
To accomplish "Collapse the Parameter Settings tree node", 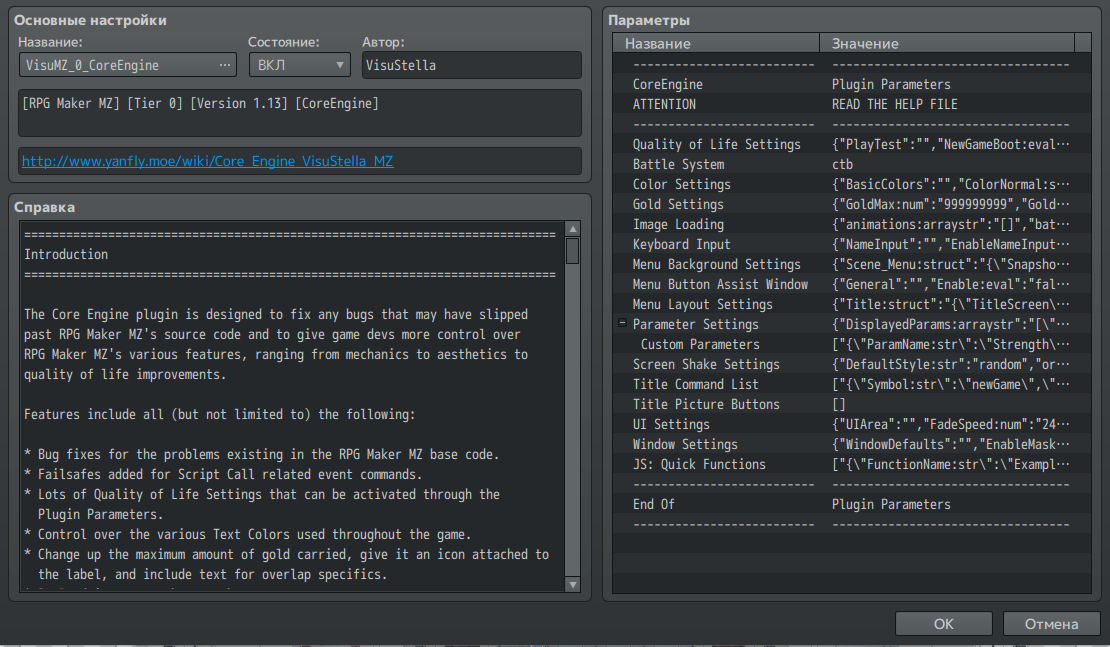I will tap(622, 323).
